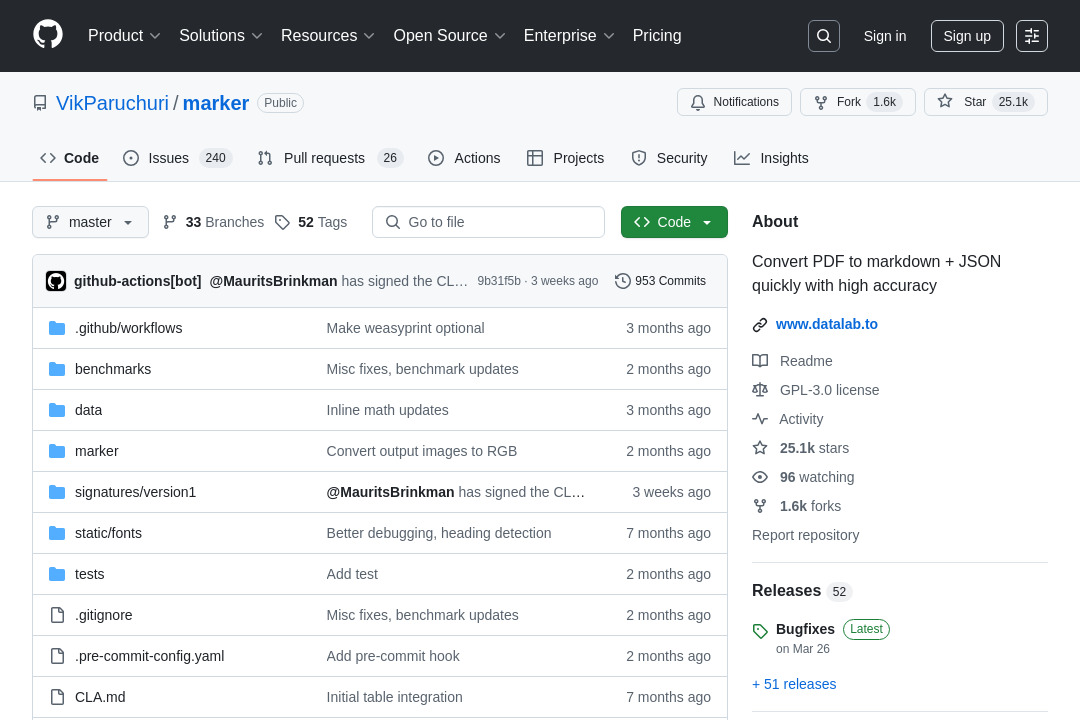Screen dimensions: 1080x720
Task: Click the Go to file search field
Action: pos(488,222)
